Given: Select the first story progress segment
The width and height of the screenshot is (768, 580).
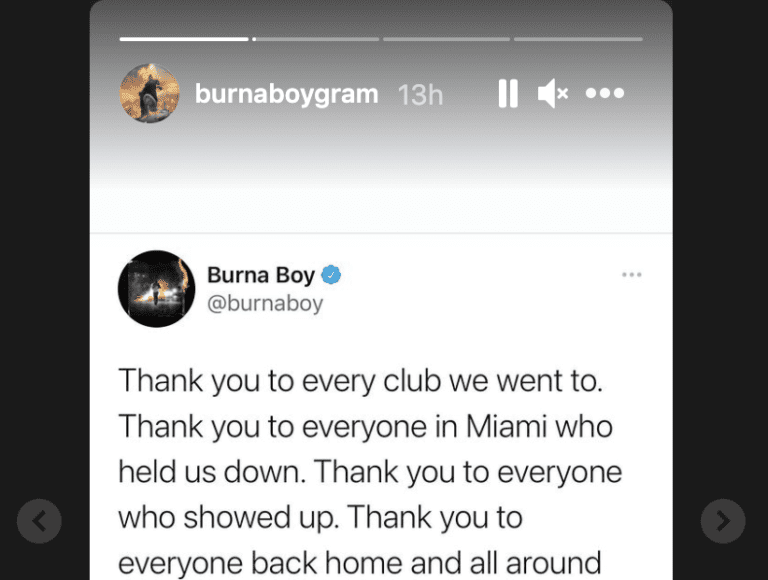Looking at the screenshot, I should [184, 39].
